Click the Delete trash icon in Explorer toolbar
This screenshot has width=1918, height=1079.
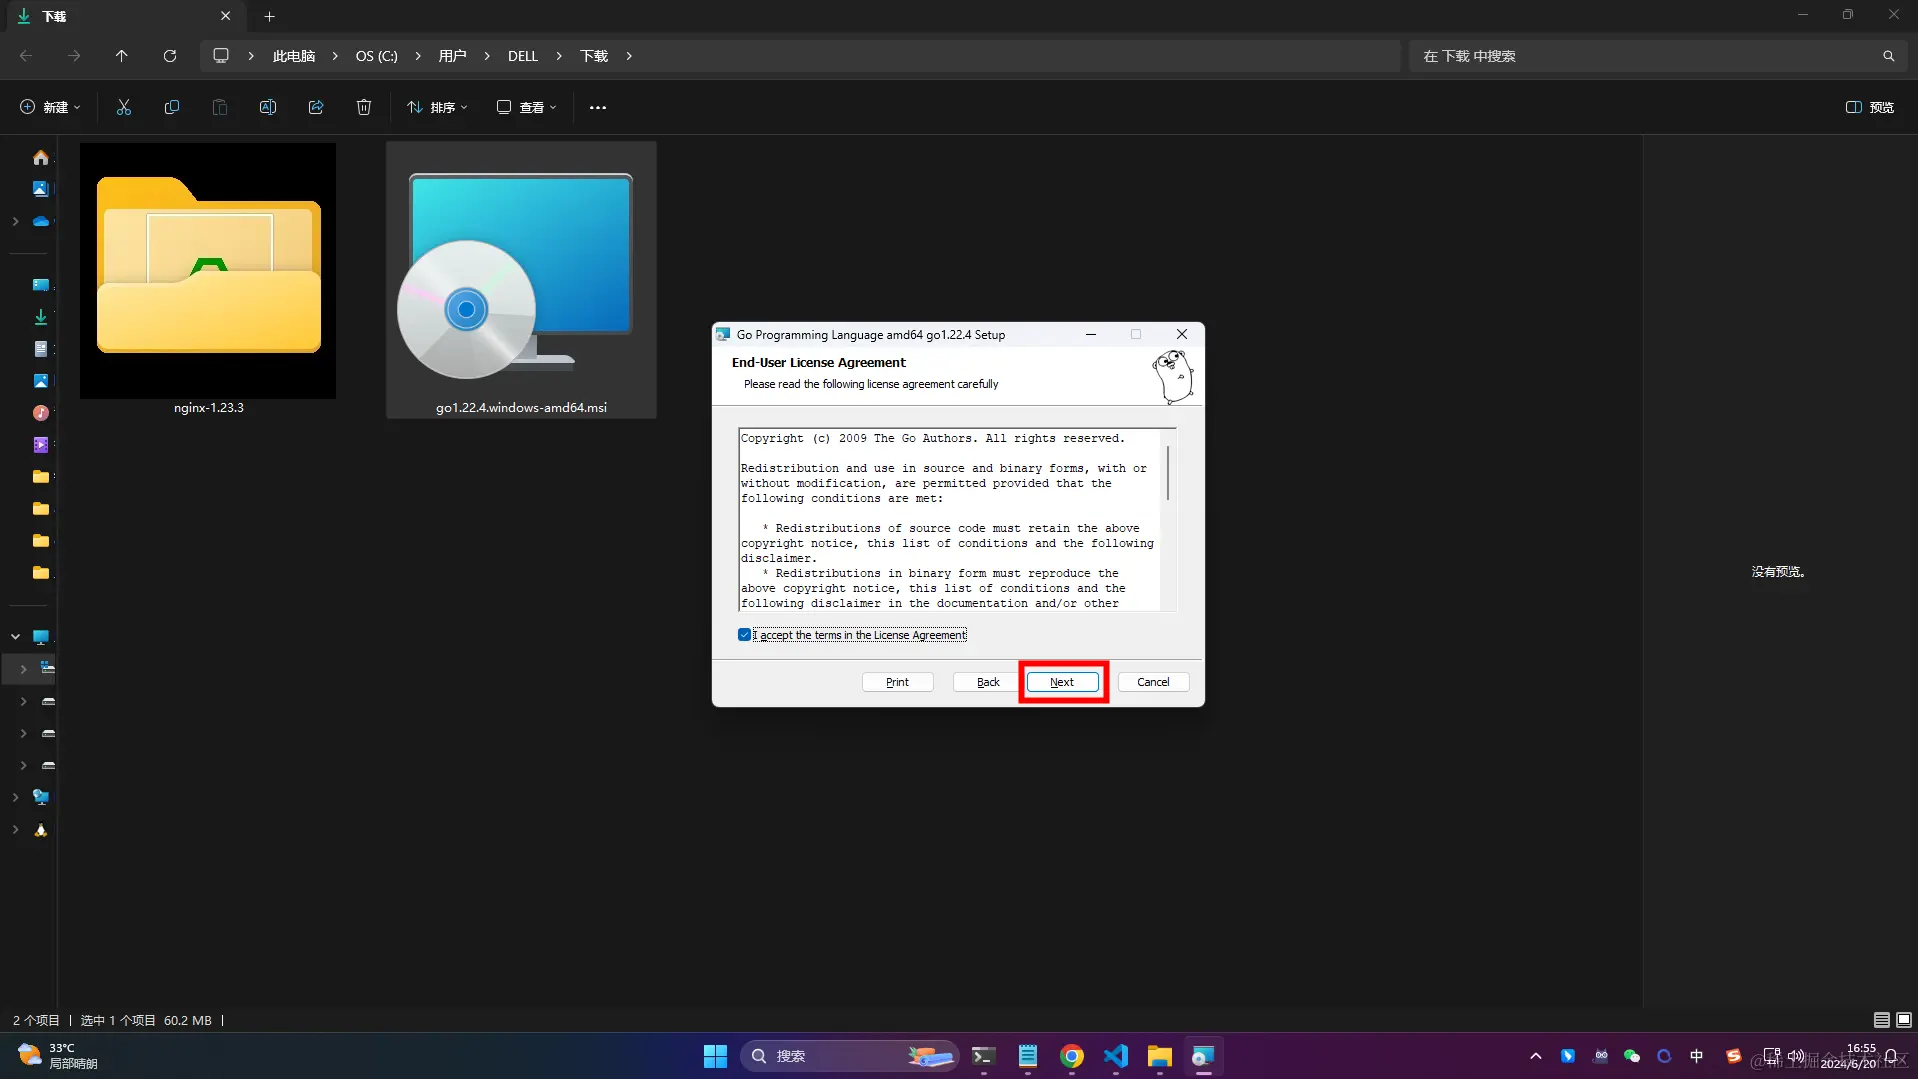point(364,107)
